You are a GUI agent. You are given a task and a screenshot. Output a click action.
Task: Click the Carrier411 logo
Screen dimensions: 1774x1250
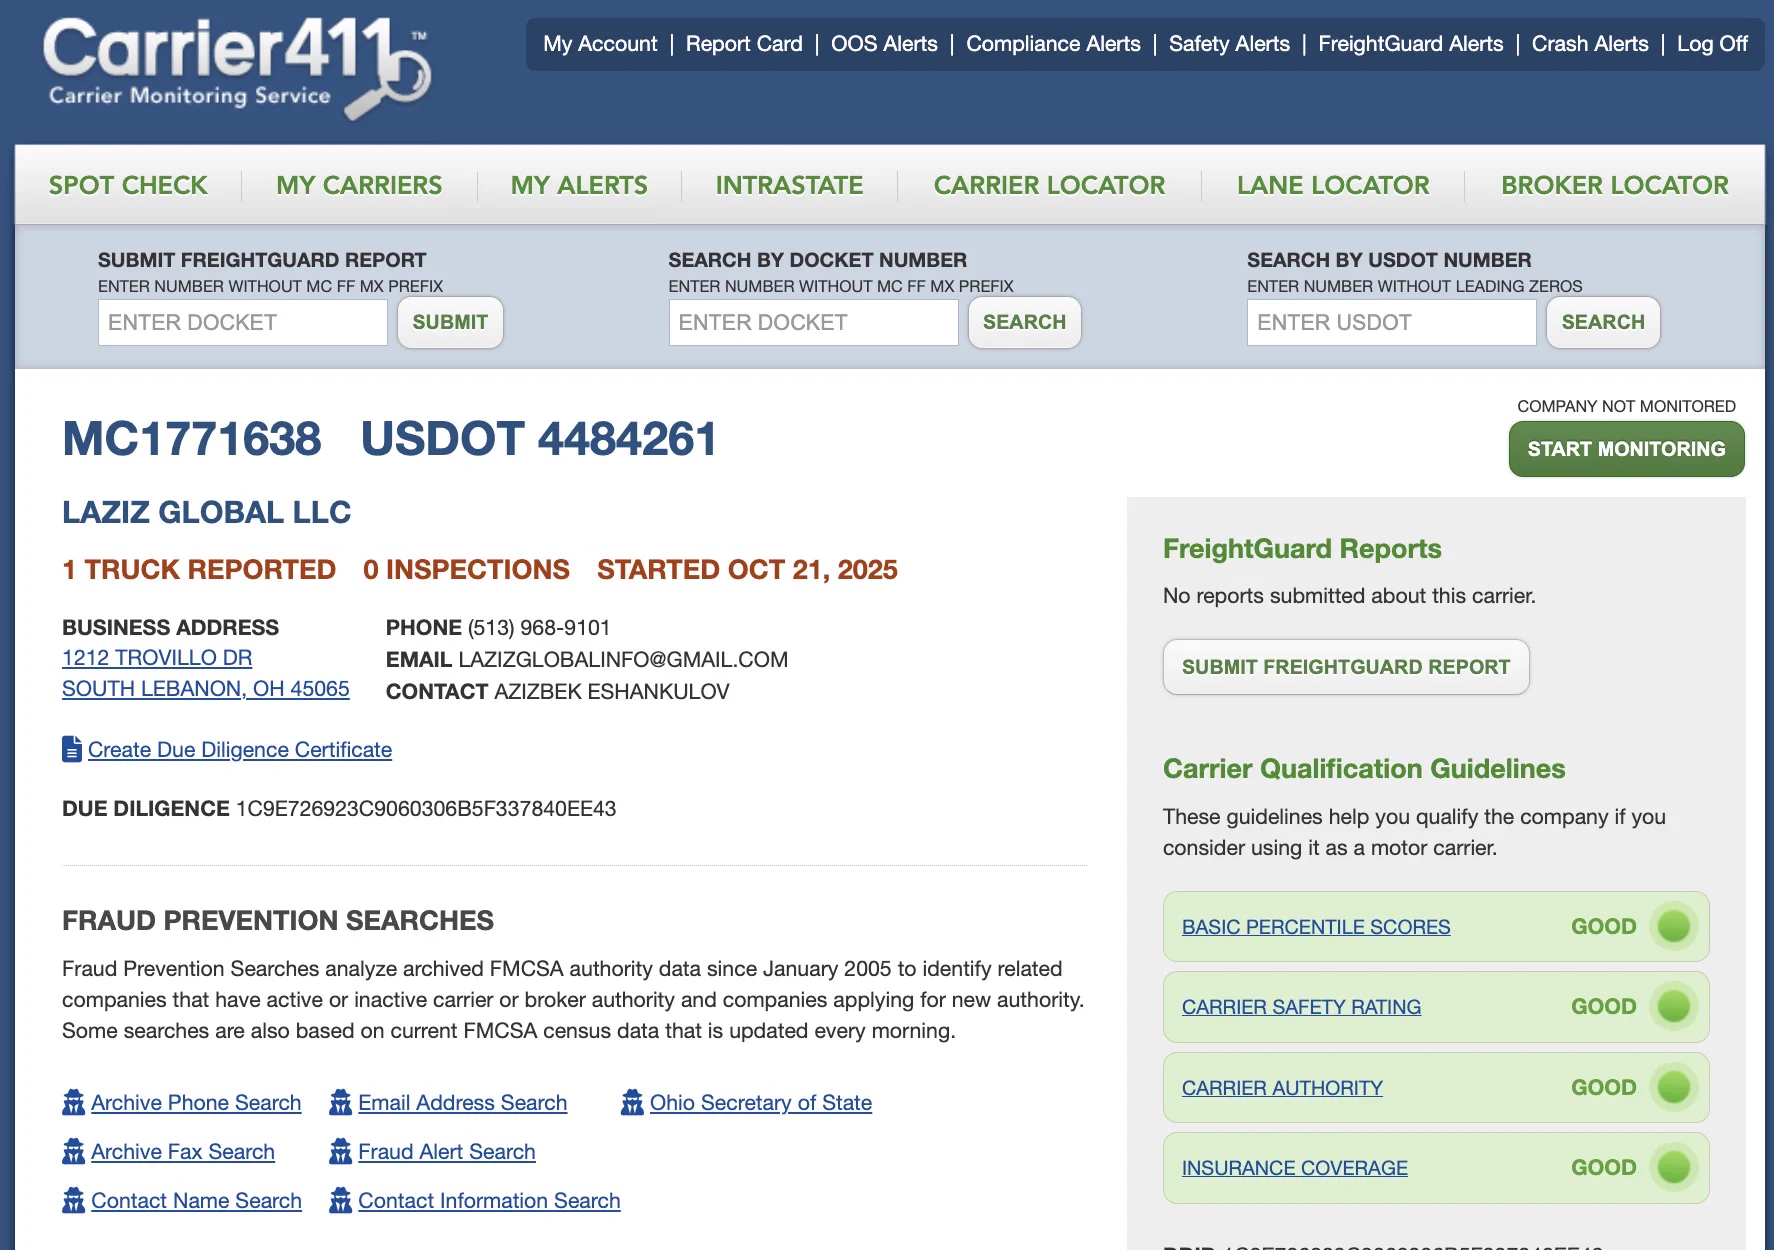237,68
